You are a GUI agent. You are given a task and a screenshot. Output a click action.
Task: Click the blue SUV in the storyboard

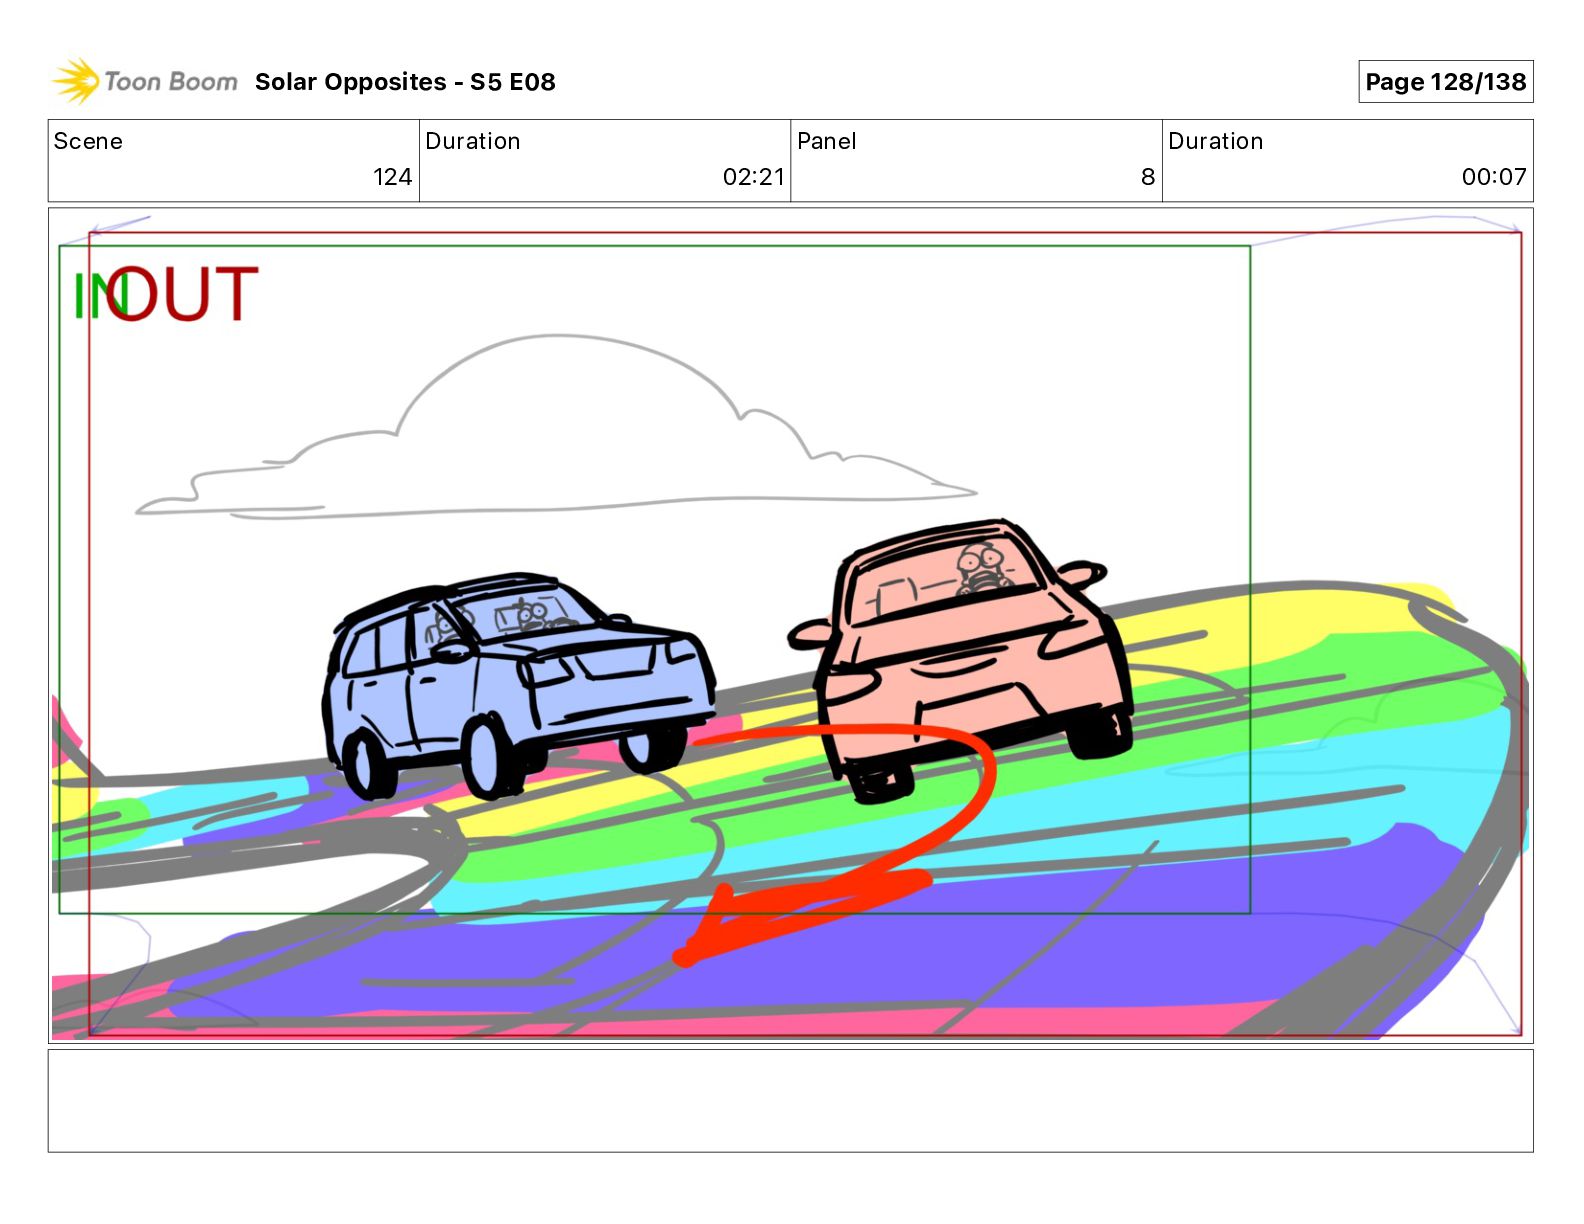518,686
